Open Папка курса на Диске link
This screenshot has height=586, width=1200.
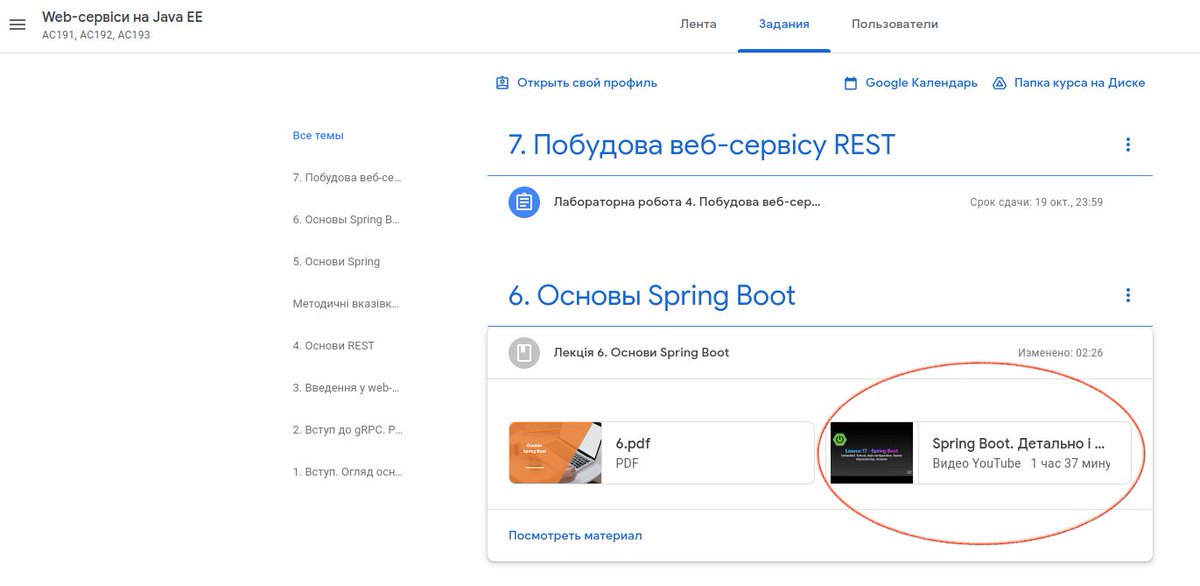1080,83
